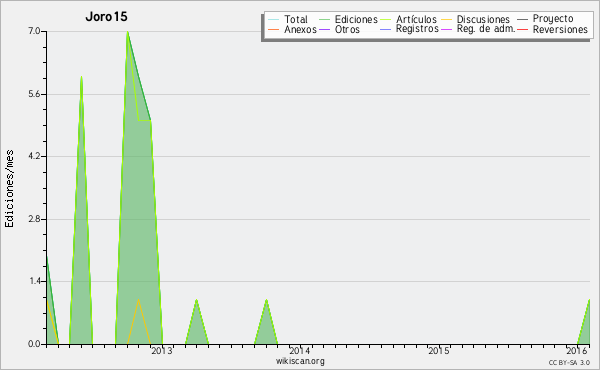Click the wikiscan.org text below the chart
This screenshot has height=370, width=600.
click(x=300, y=361)
